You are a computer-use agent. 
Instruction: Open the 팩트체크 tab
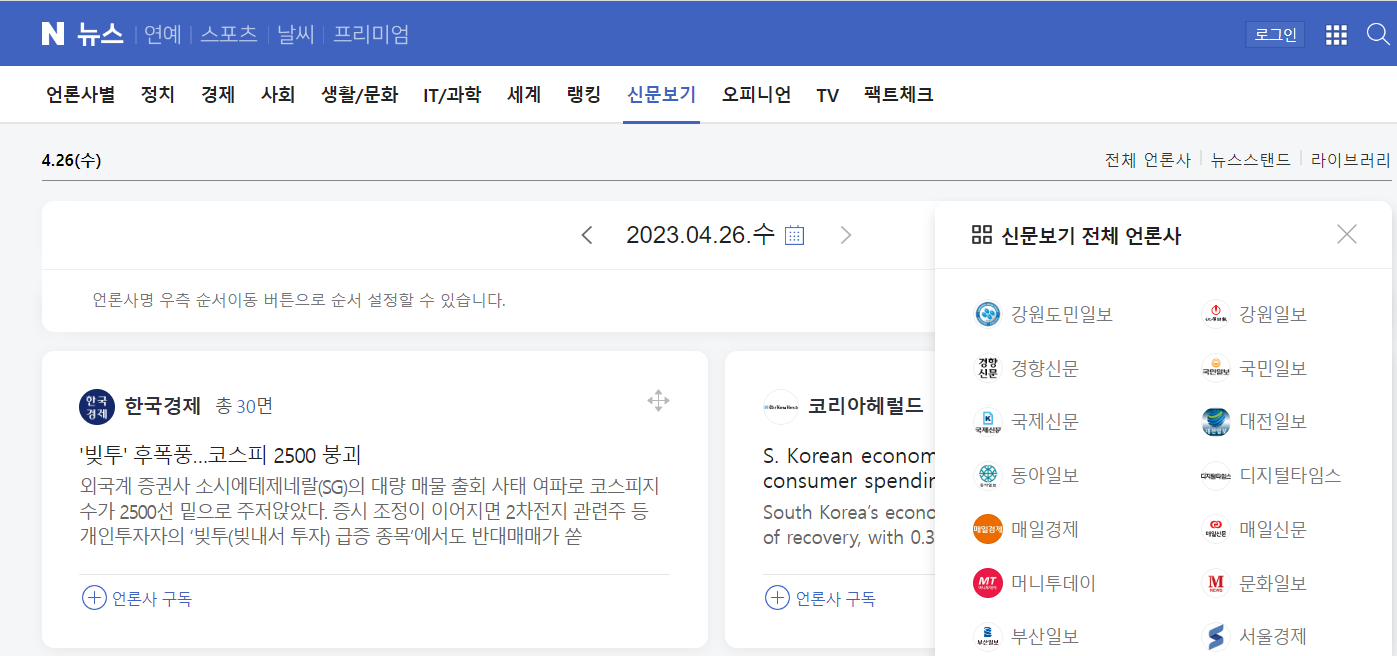899,95
